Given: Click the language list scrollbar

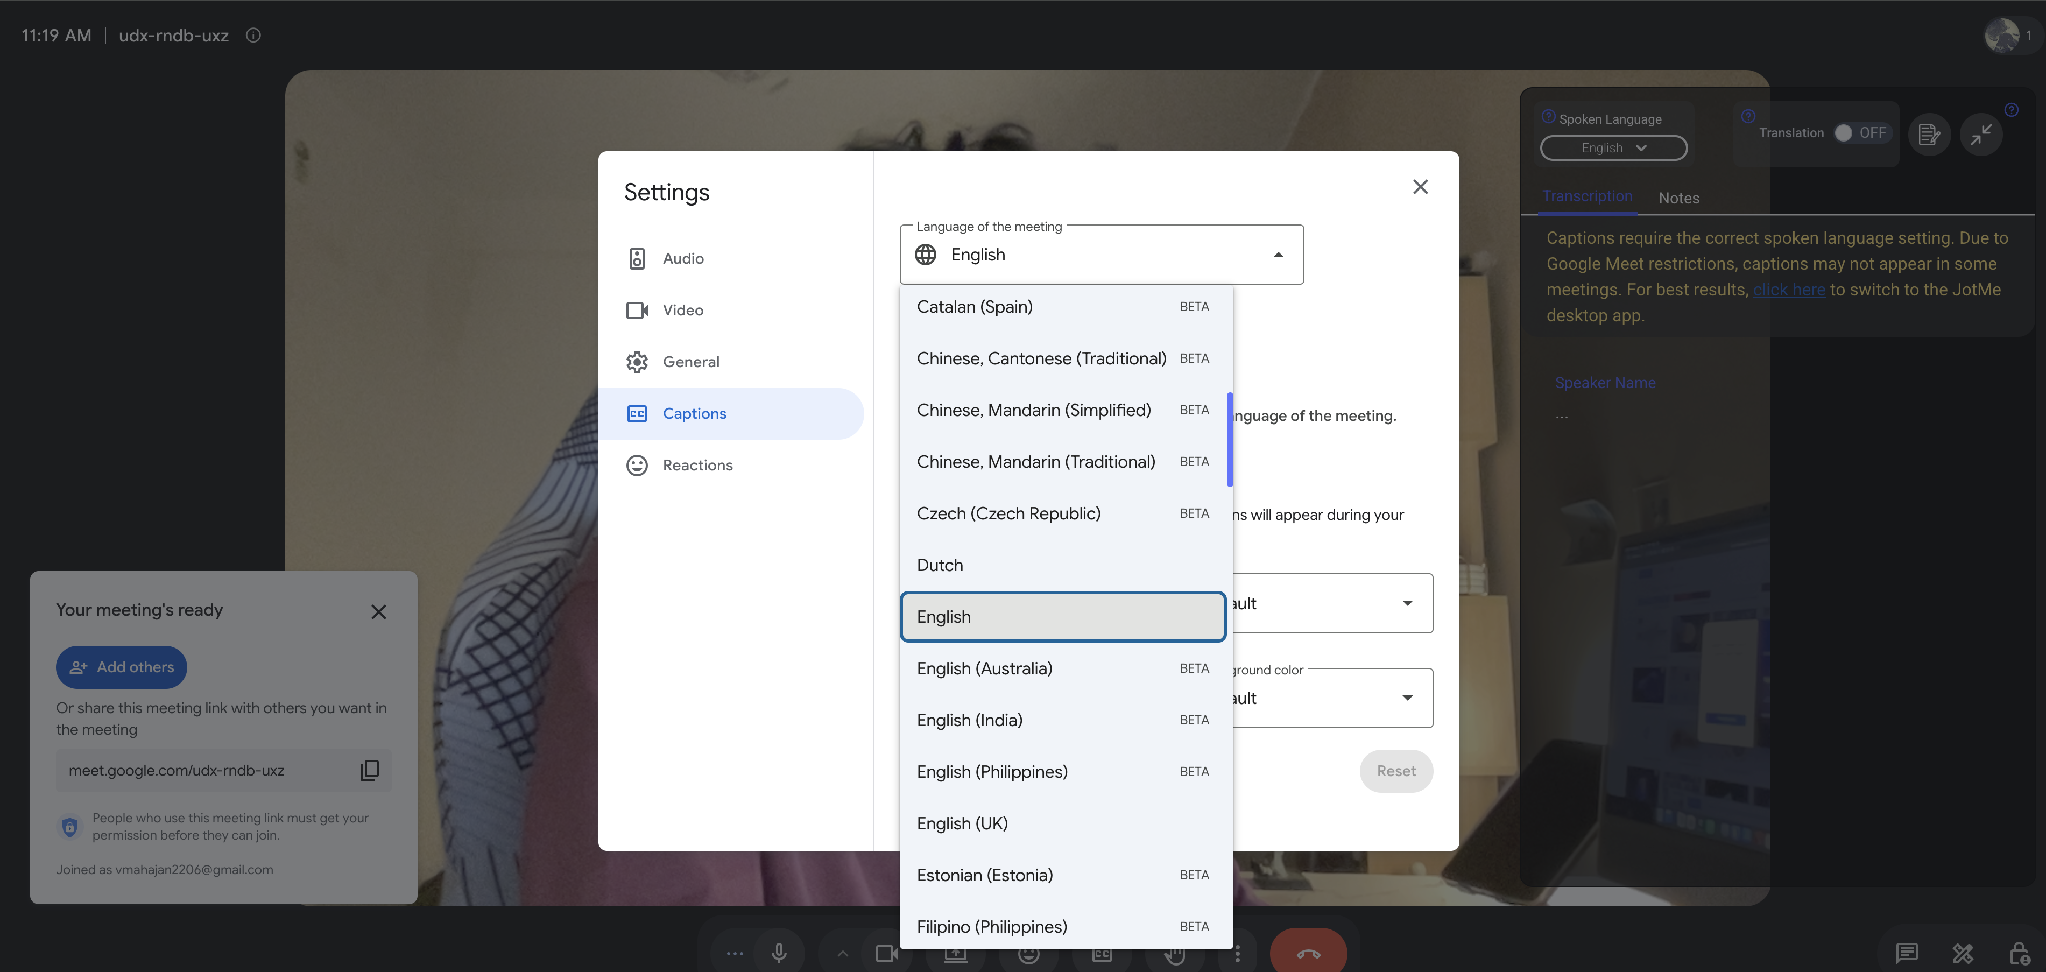Looking at the screenshot, I should (1229, 440).
